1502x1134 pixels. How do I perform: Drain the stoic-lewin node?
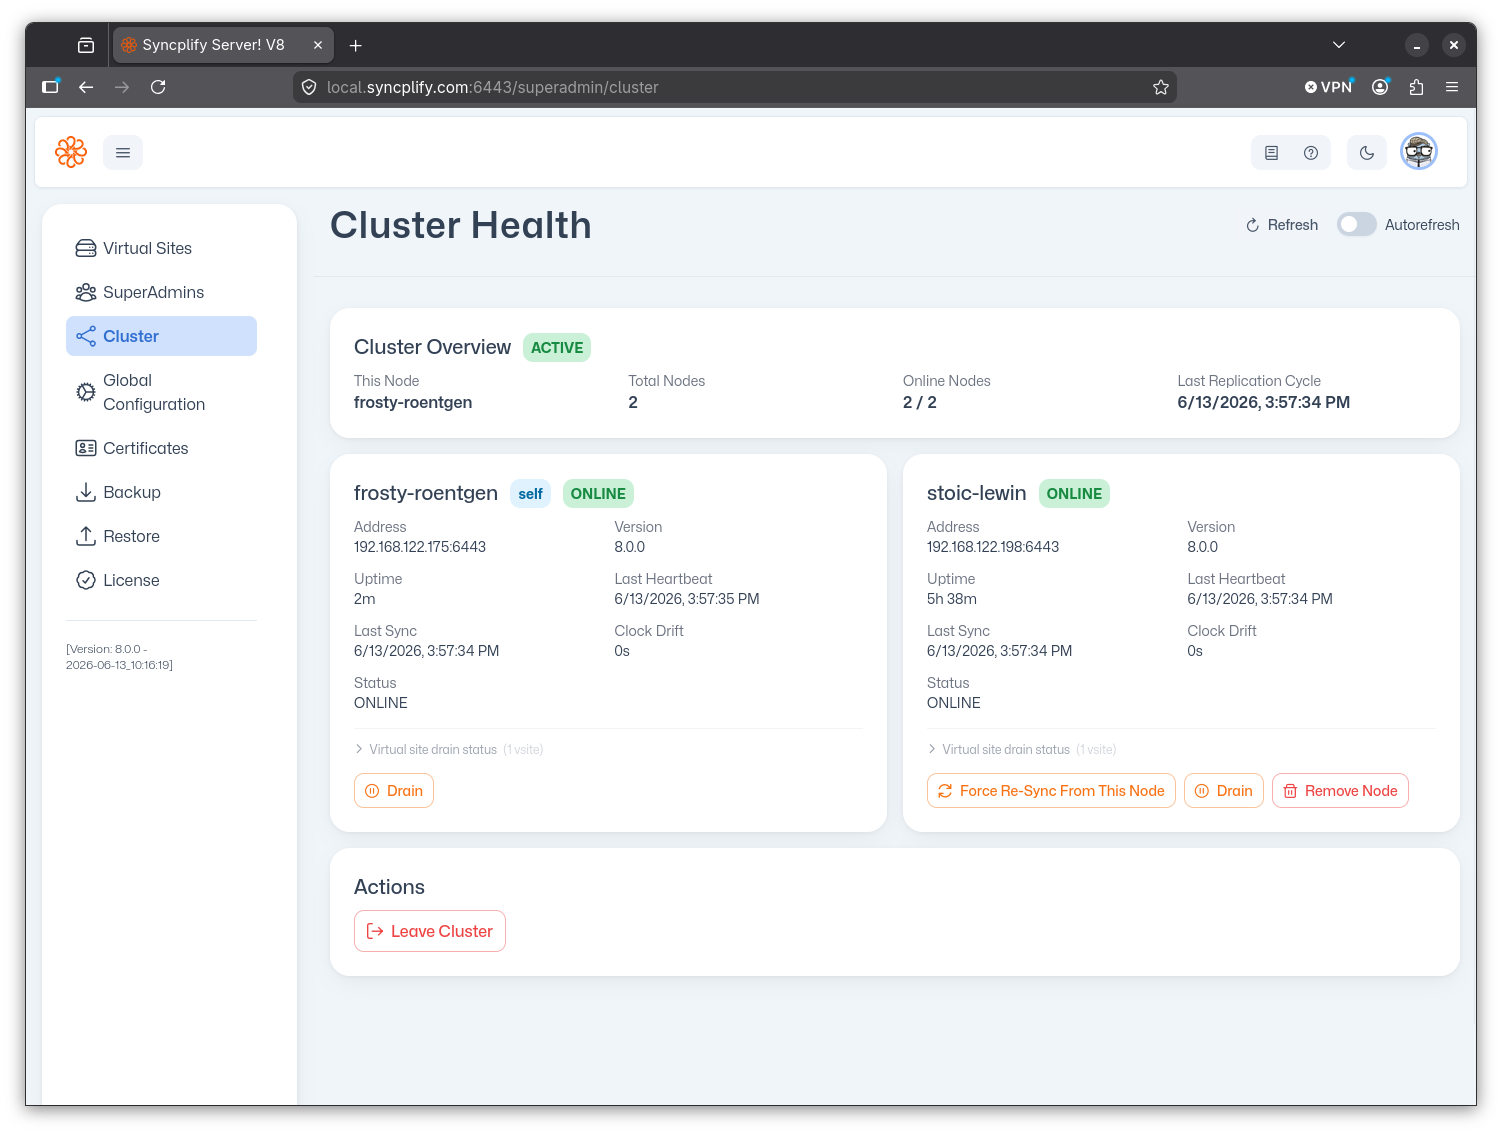point(1224,790)
